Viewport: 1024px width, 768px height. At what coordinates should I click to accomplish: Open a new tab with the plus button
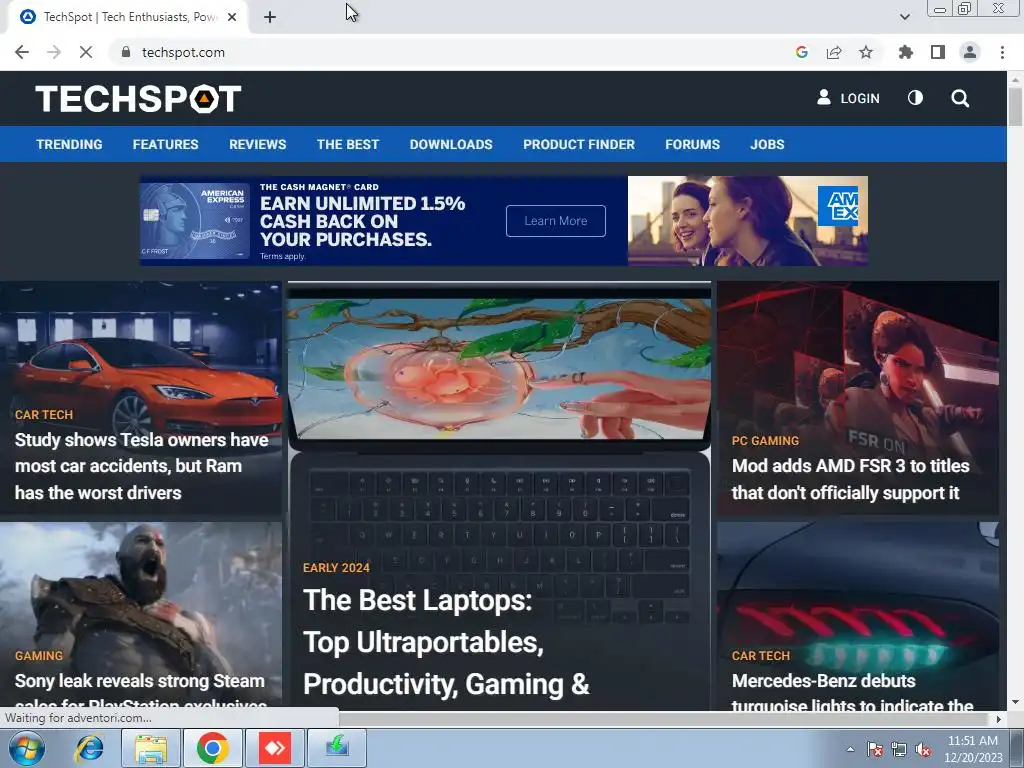pos(270,18)
